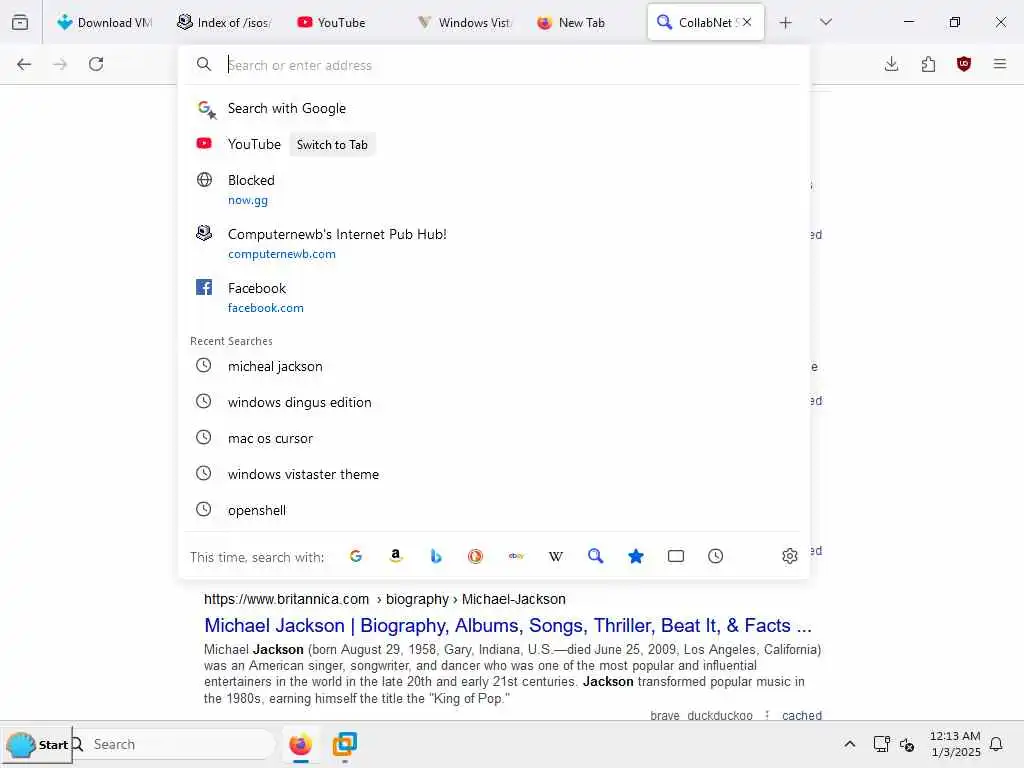Viewport: 1024px width, 768px height.
Task: Select recent search mac os cursor
Action: click(494, 438)
